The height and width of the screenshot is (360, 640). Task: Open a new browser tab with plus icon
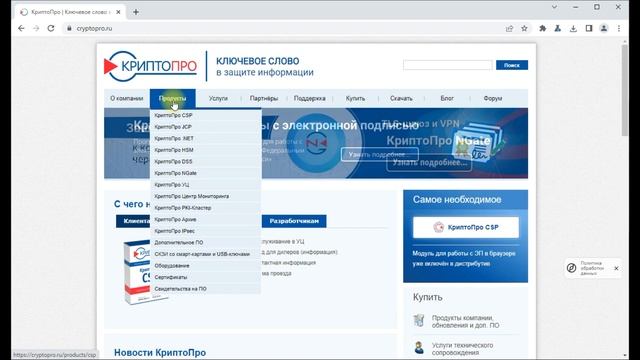tap(136, 12)
